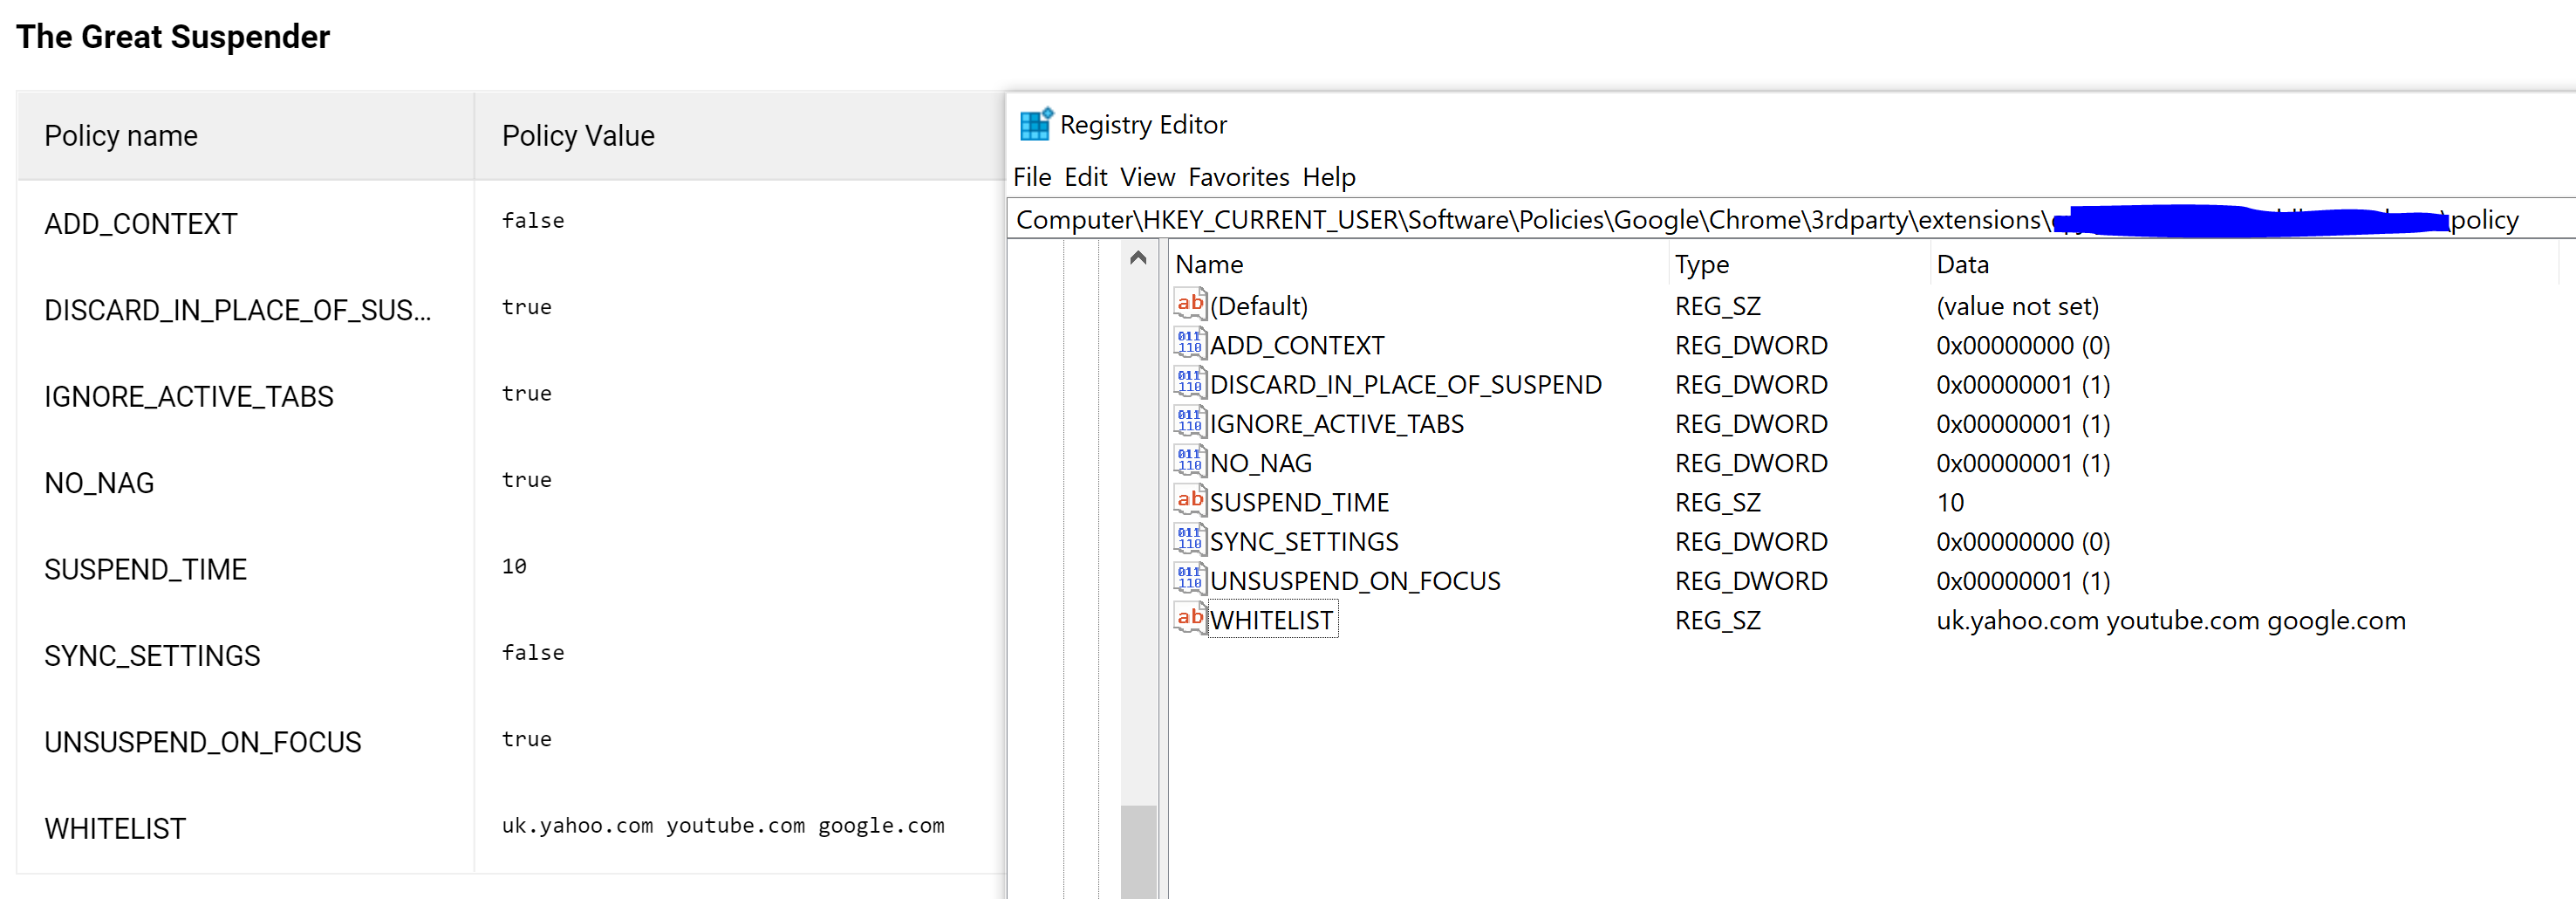2576x899 pixels.
Task: Select the WHITELIST registry value
Action: click(x=1271, y=620)
